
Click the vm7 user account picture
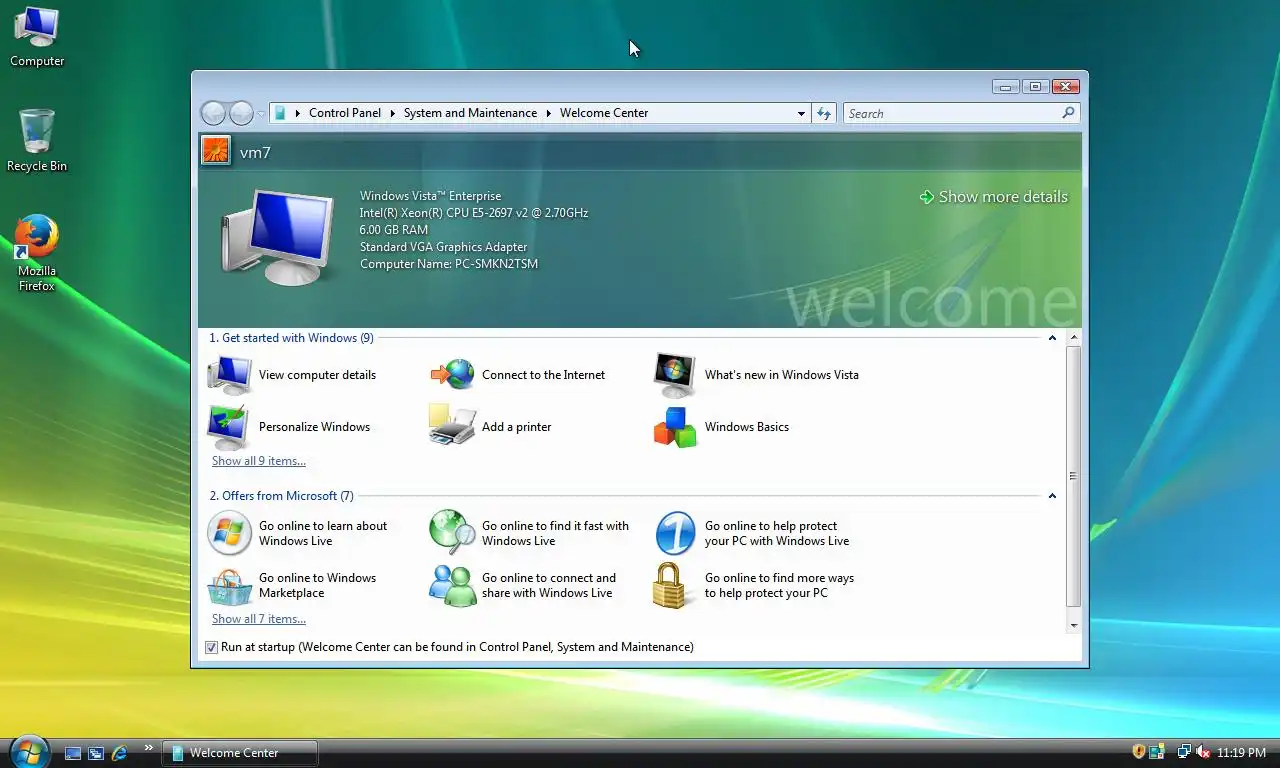[x=216, y=150]
